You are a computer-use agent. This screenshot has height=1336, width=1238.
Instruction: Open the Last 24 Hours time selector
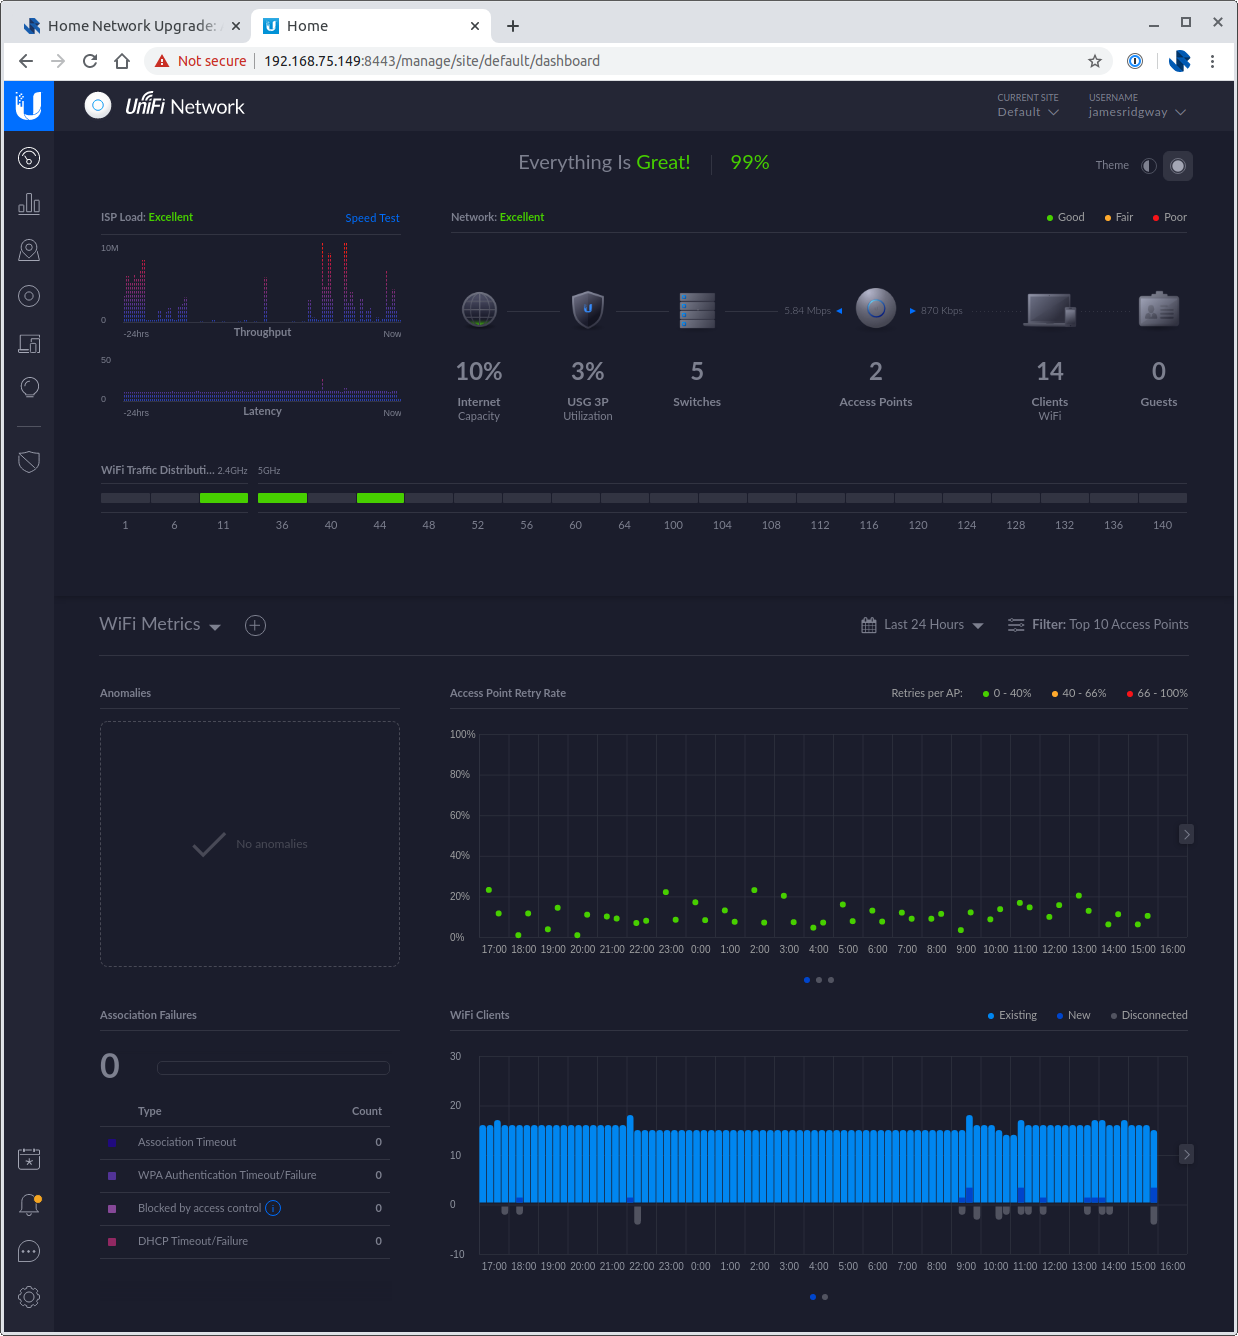[x=921, y=624]
